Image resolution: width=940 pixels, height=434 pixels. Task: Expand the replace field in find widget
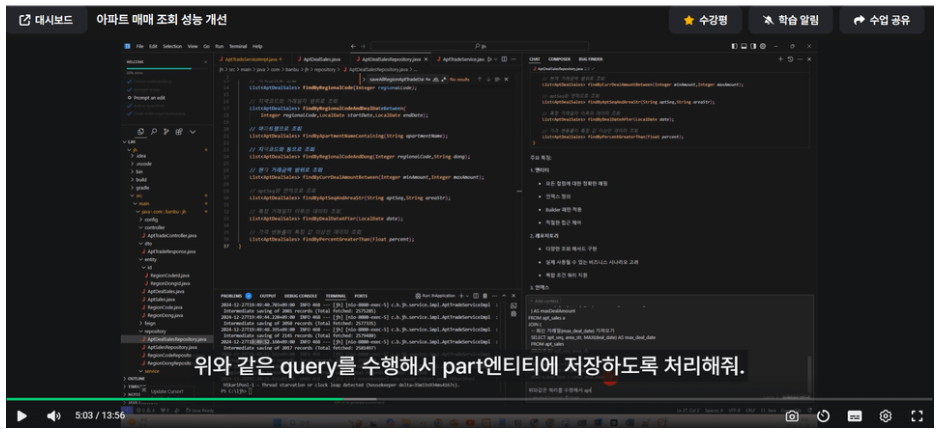point(363,79)
